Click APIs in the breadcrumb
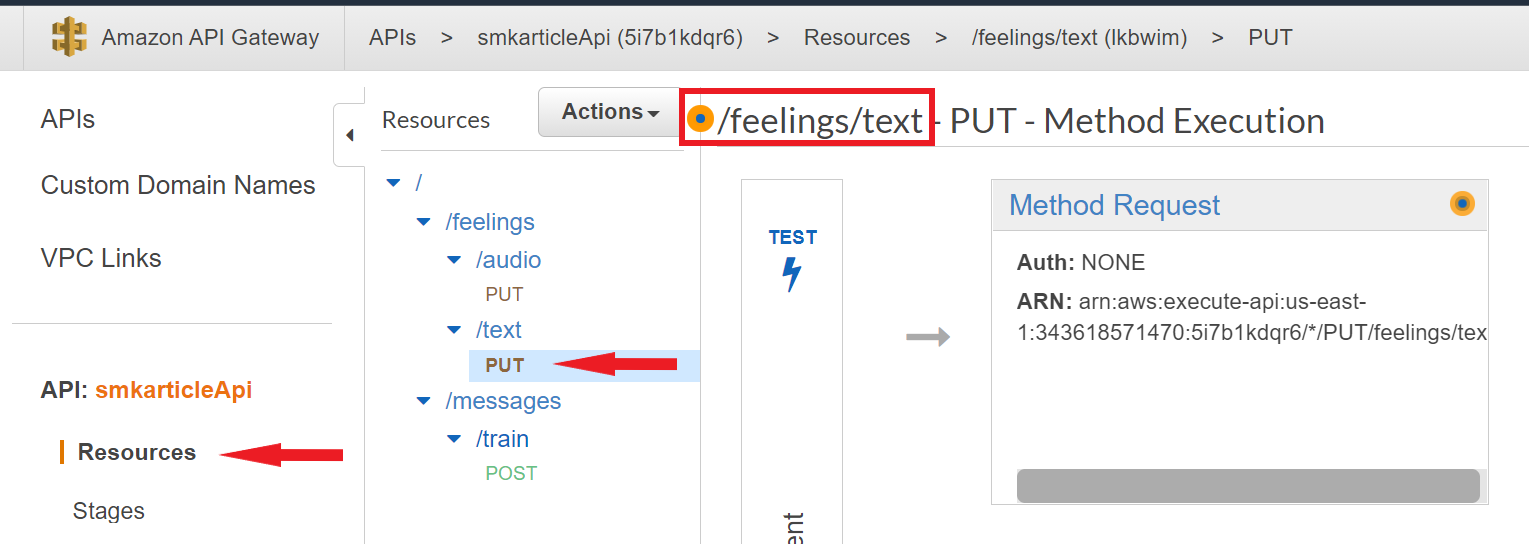This screenshot has width=1529, height=544. click(x=392, y=38)
